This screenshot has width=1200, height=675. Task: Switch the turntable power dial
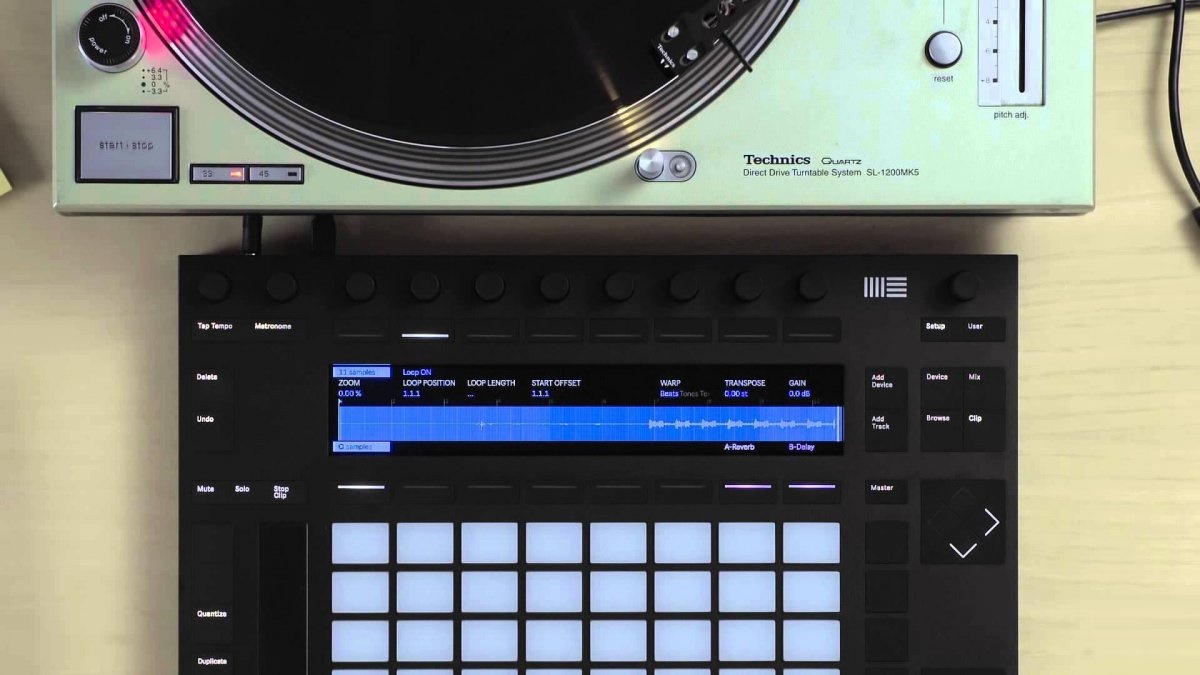click(111, 36)
